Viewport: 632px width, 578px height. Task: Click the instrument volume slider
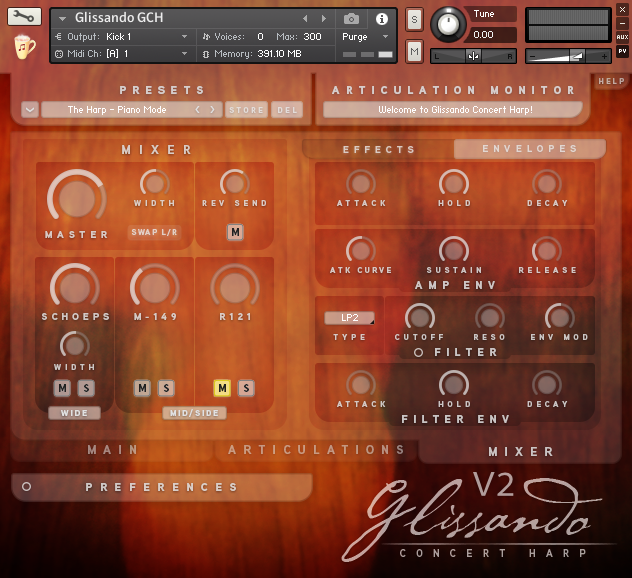(568, 56)
